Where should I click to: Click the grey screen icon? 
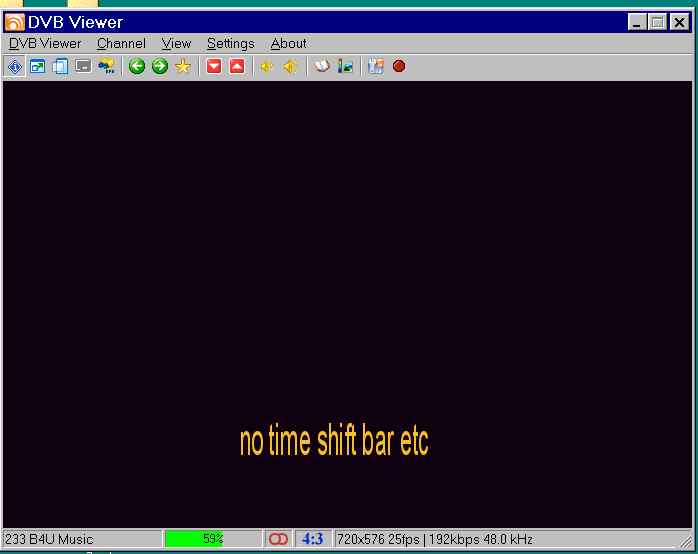pyautogui.click(x=83, y=67)
